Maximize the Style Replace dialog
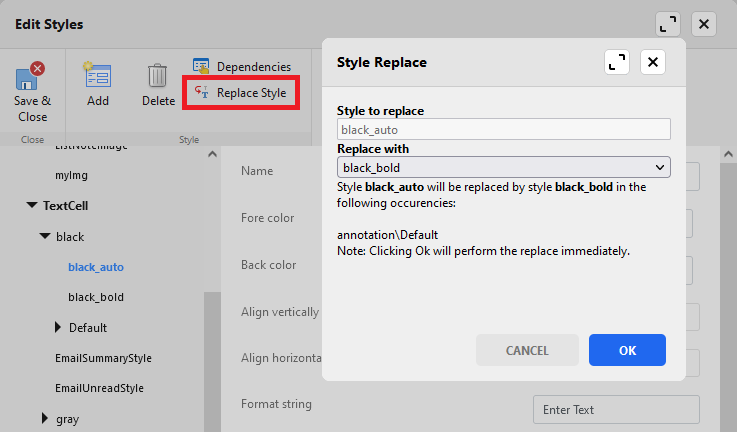The width and height of the screenshot is (737, 432). (x=617, y=62)
